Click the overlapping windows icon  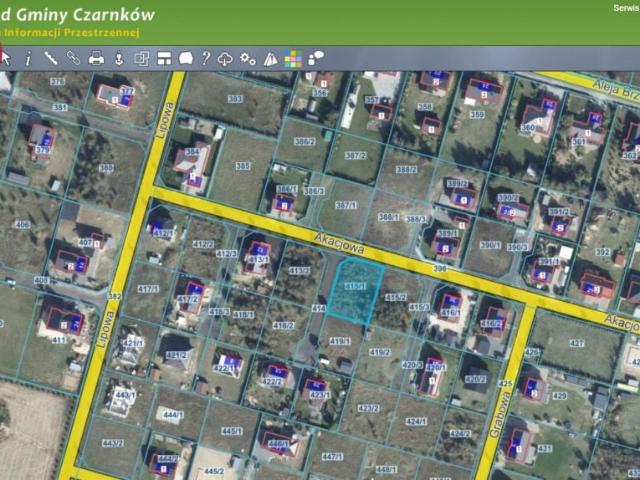[x=141, y=58]
